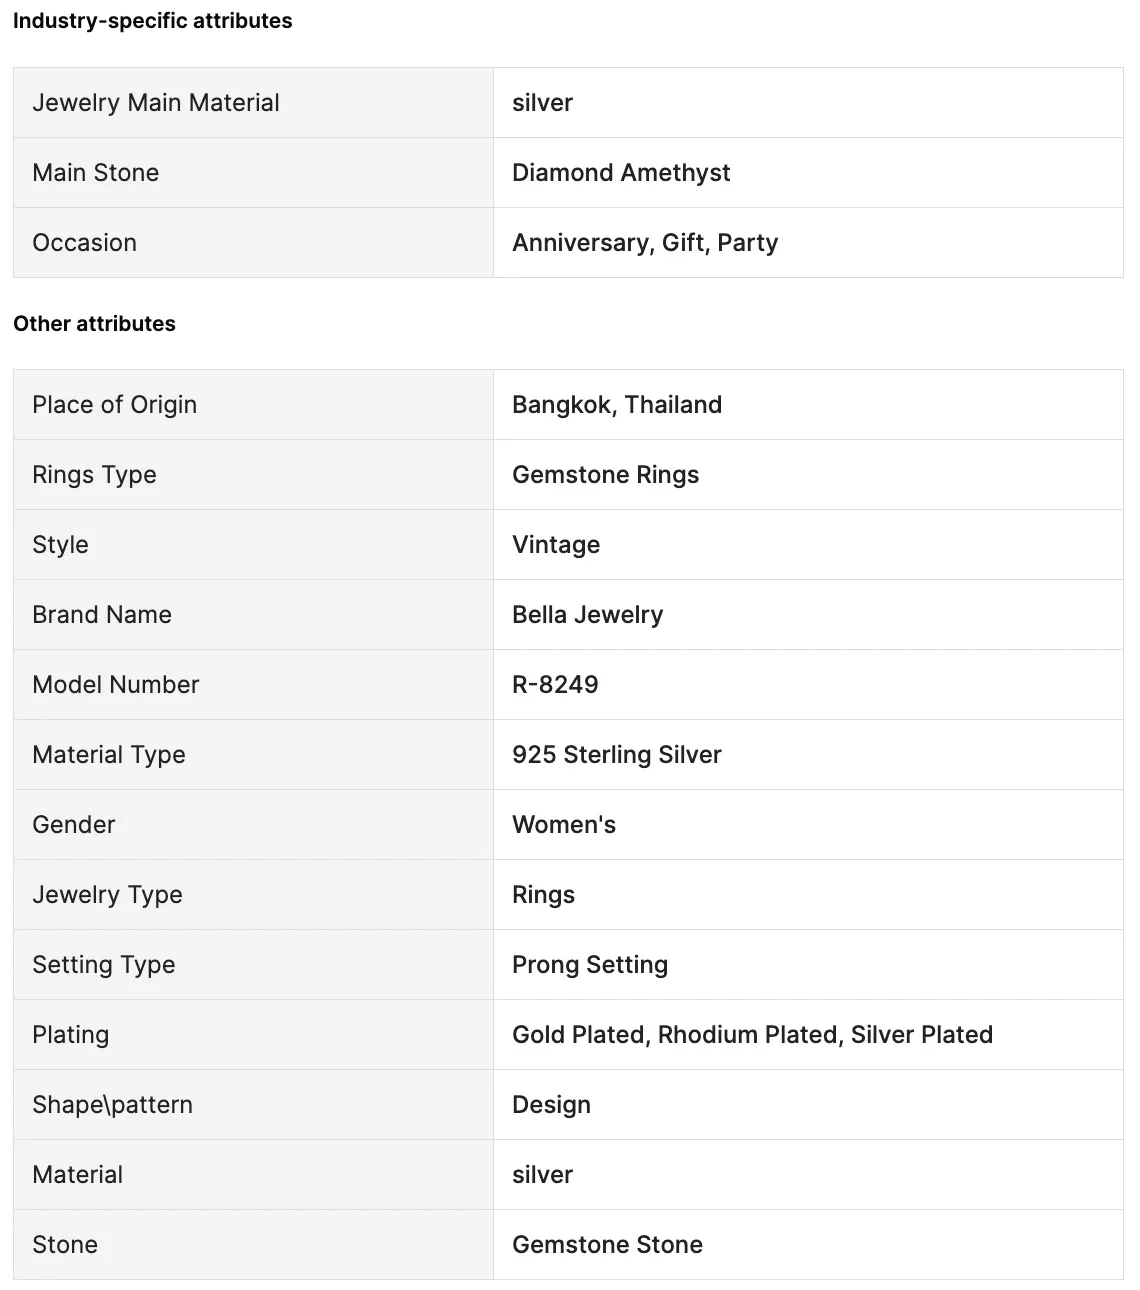Click the Jewelry Type label
The height and width of the screenshot is (1290, 1140).
tap(107, 895)
